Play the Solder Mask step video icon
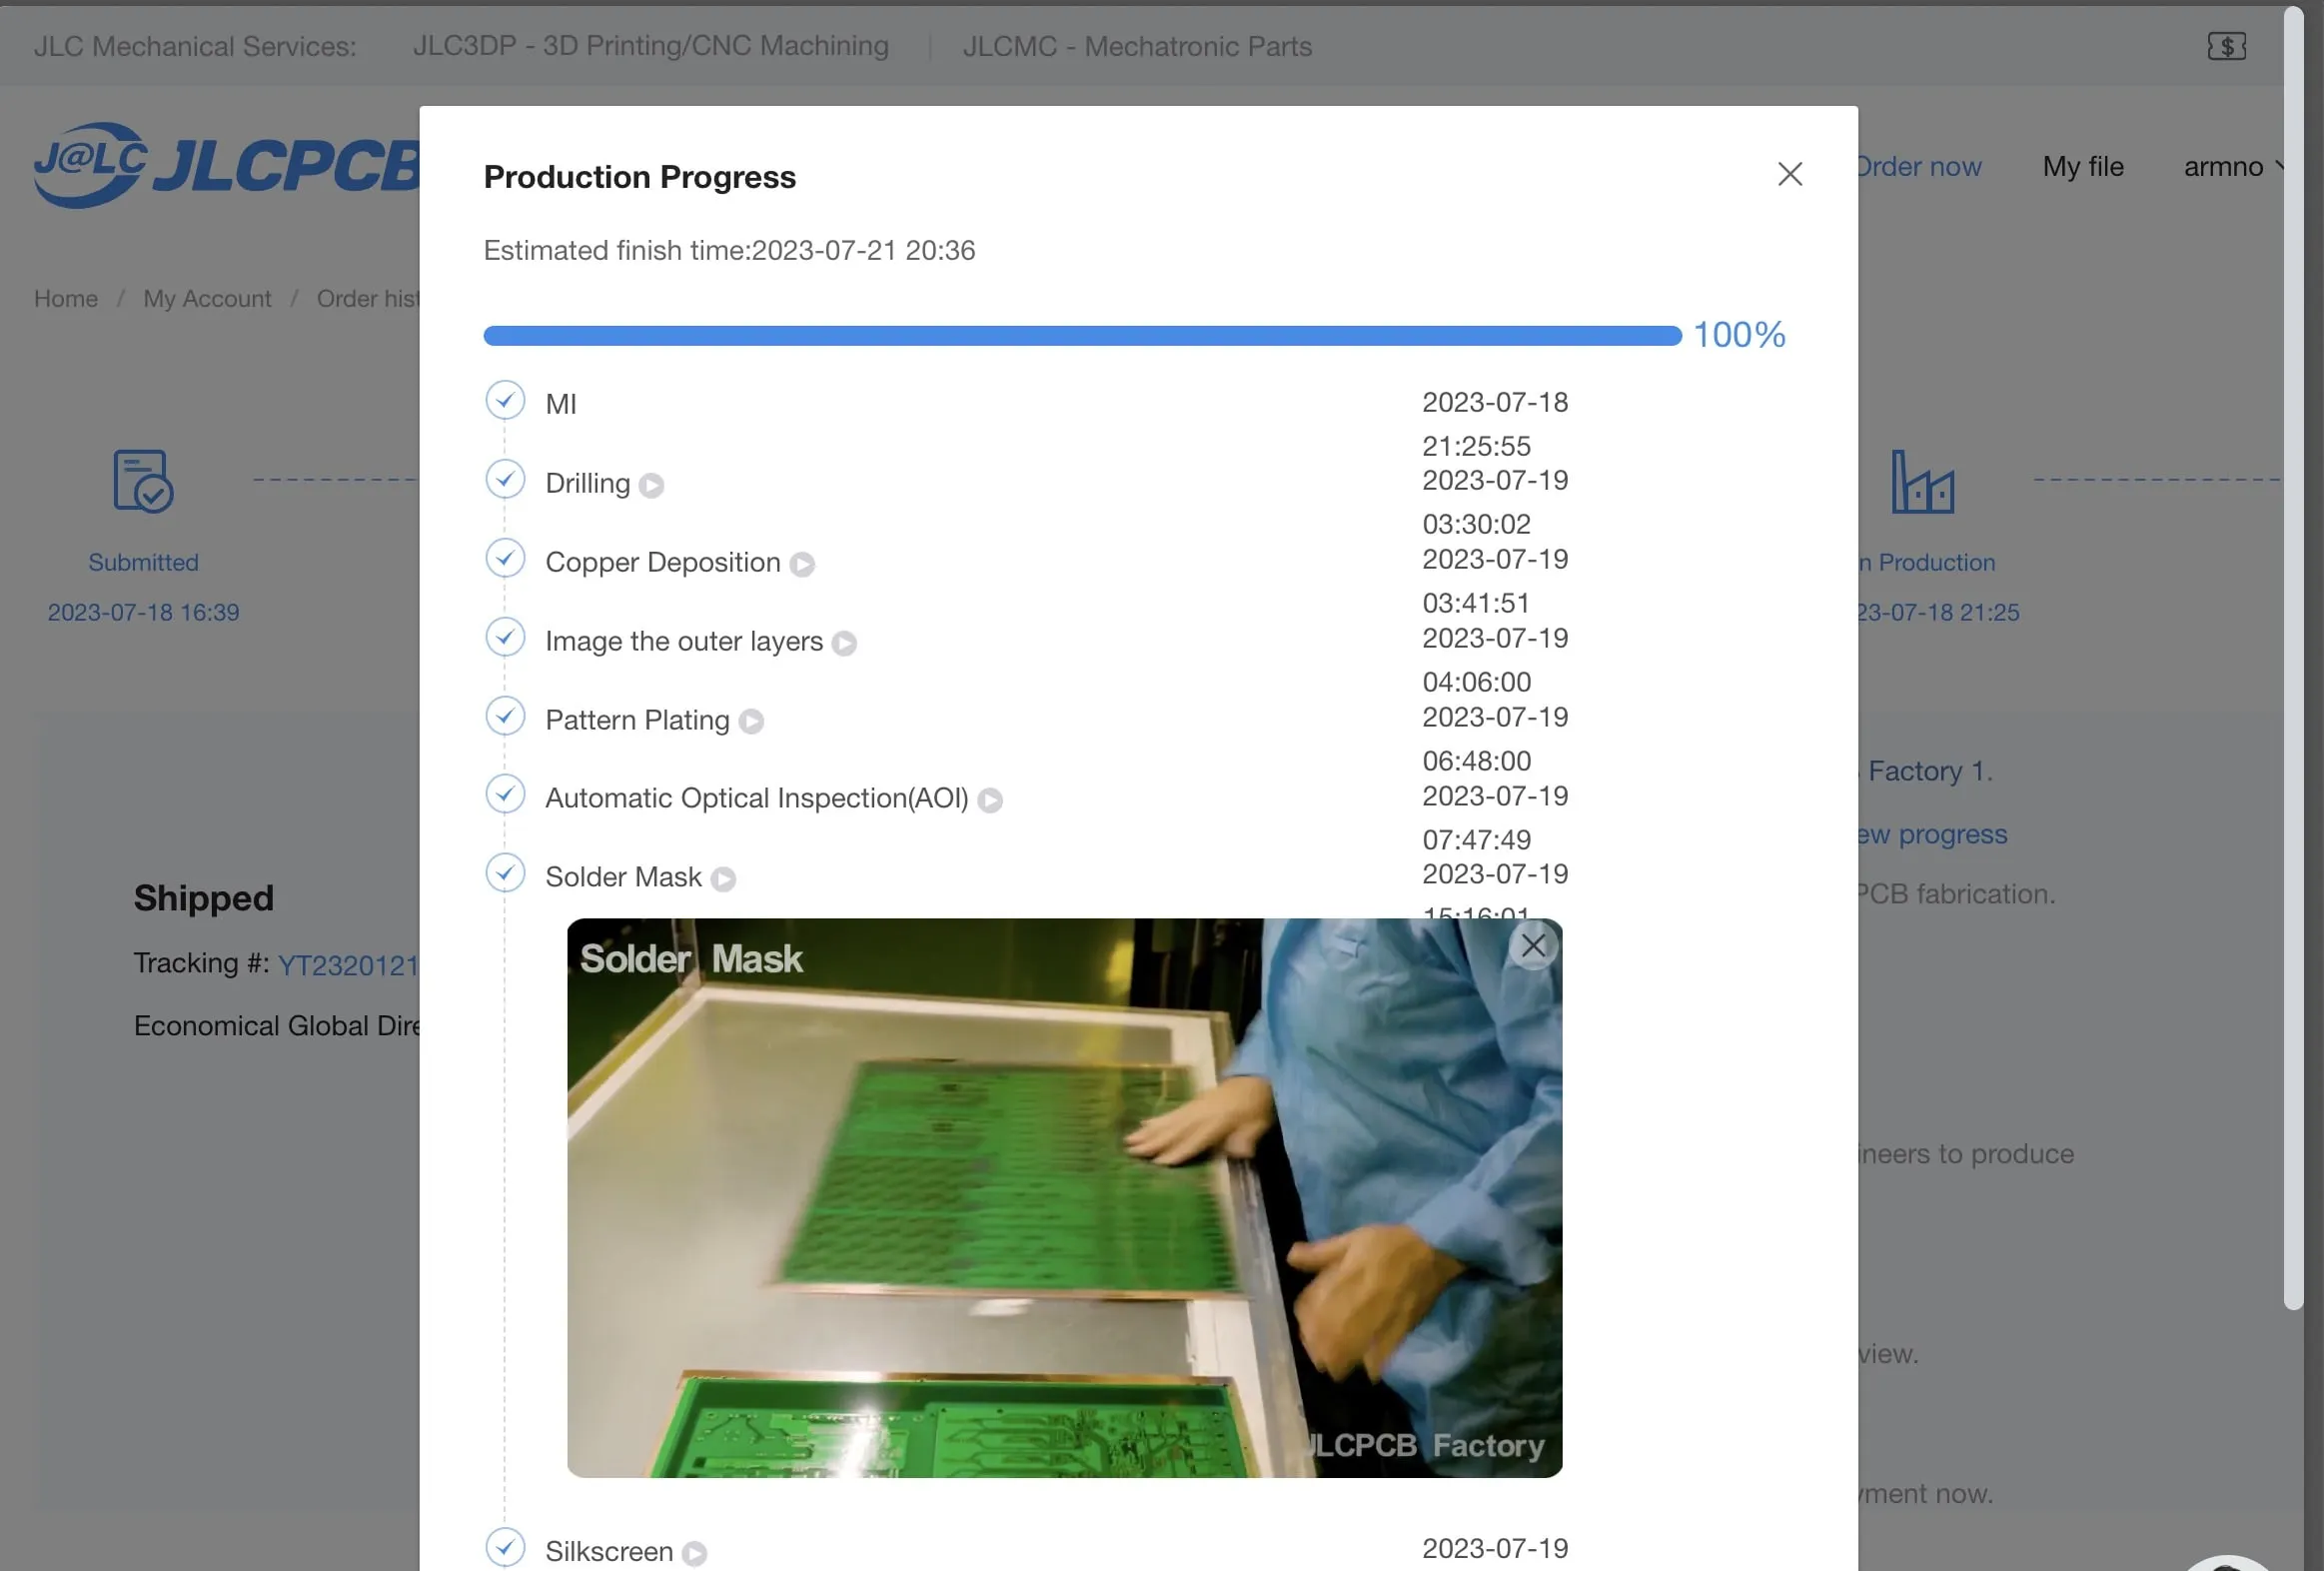2324x1571 pixels. click(x=723, y=878)
